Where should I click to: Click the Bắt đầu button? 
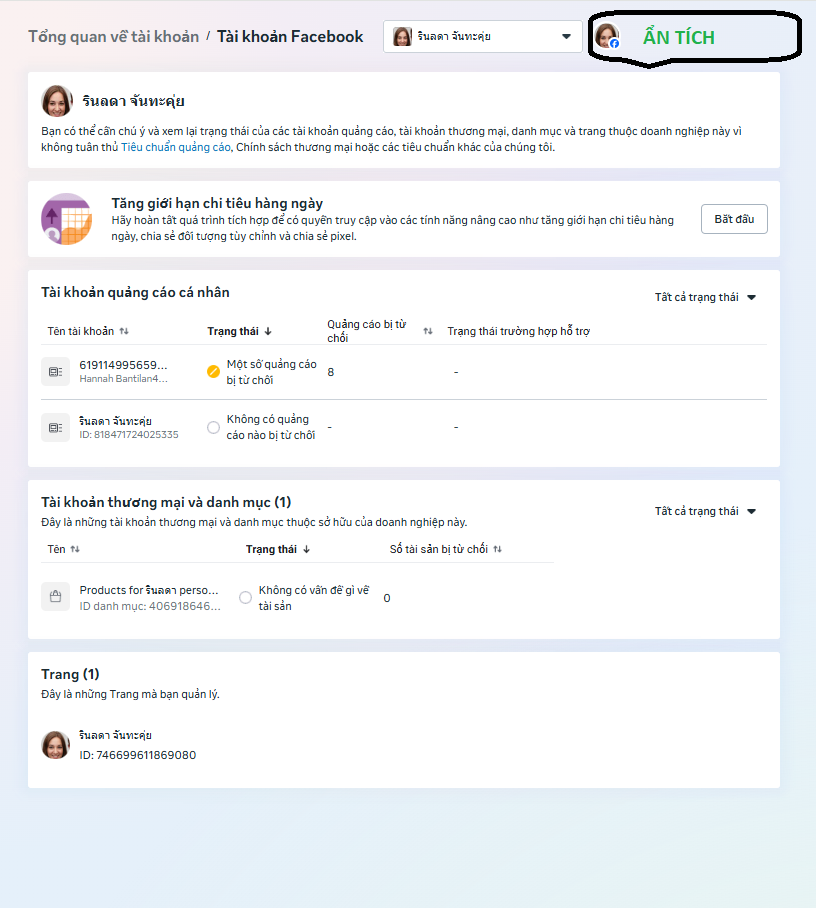tap(734, 219)
